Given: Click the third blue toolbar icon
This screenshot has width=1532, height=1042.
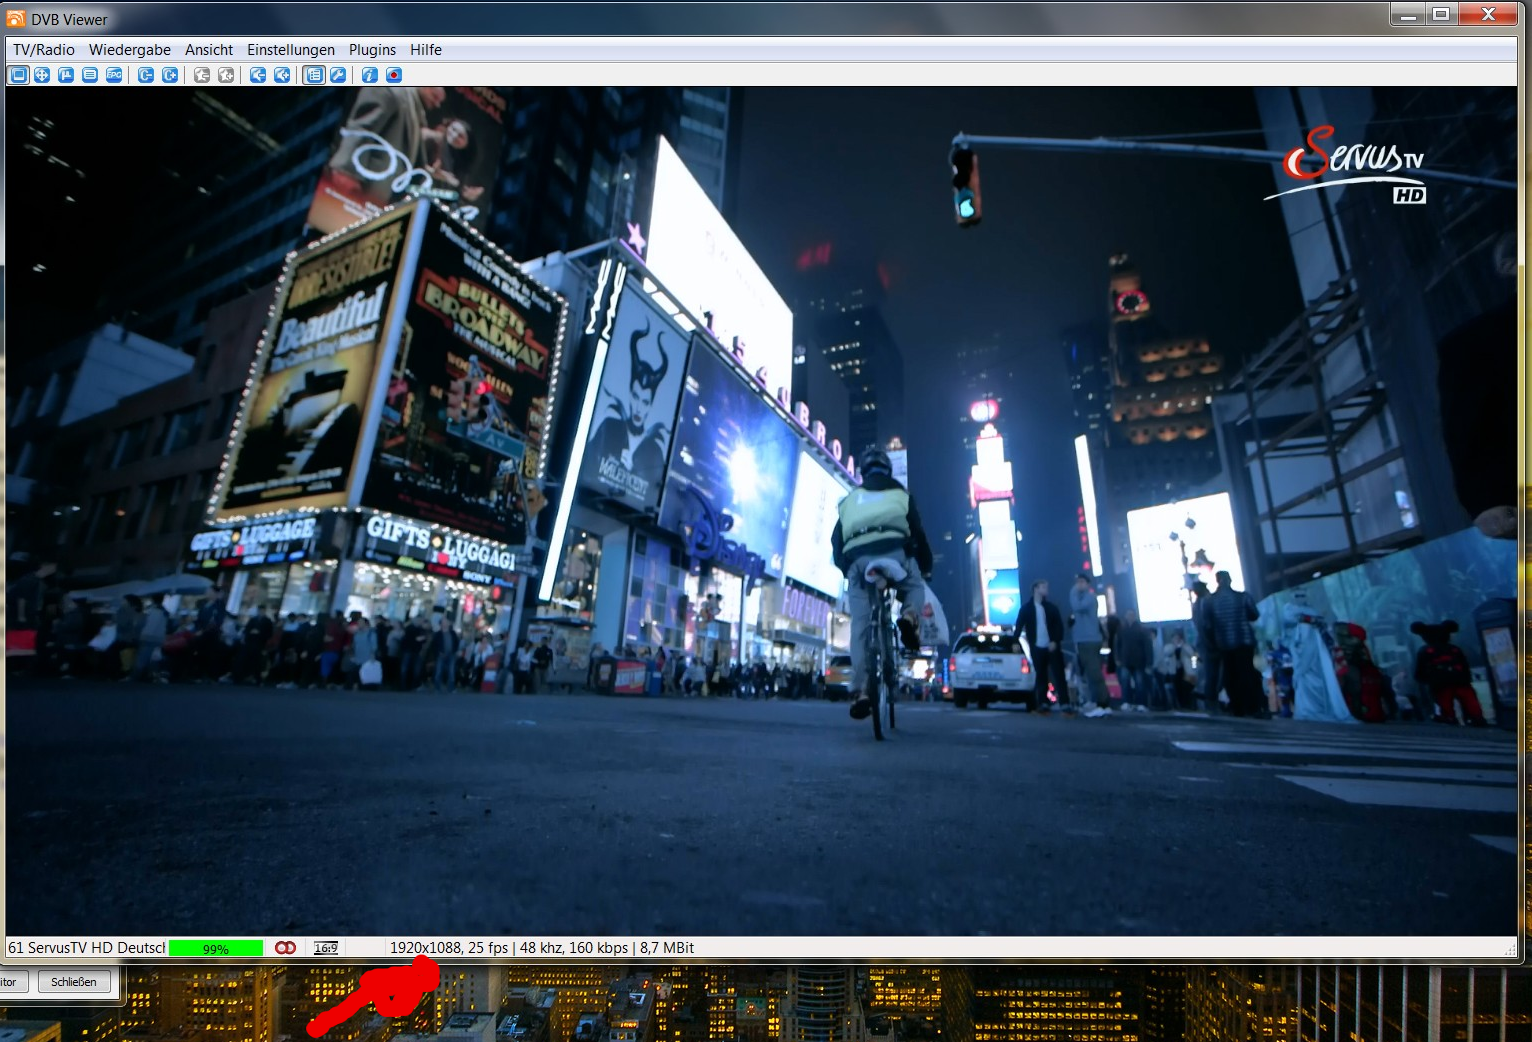Looking at the screenshot, I should 66,75.
